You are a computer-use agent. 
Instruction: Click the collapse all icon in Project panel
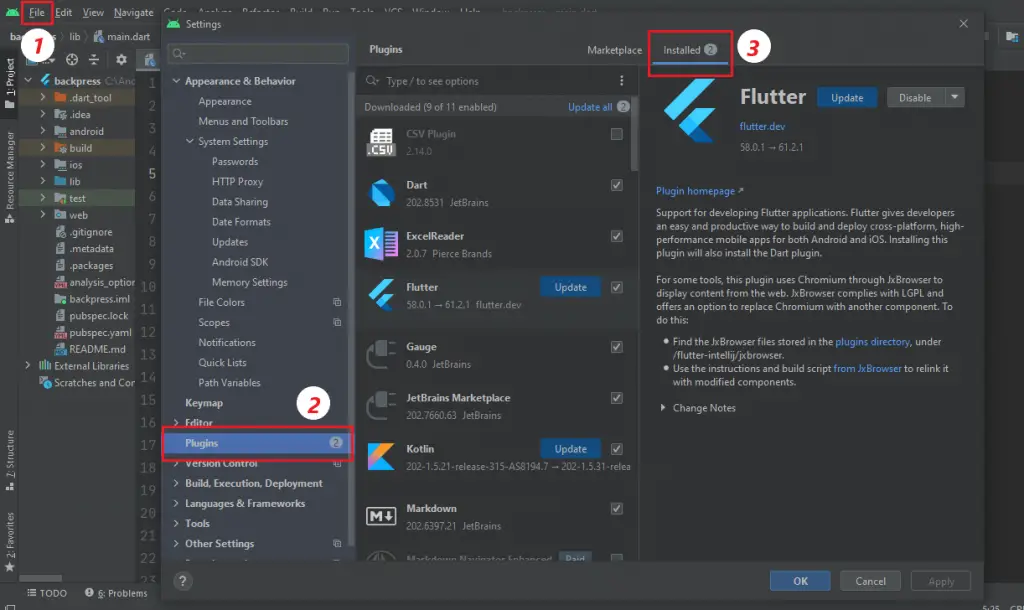pos(94,59)
